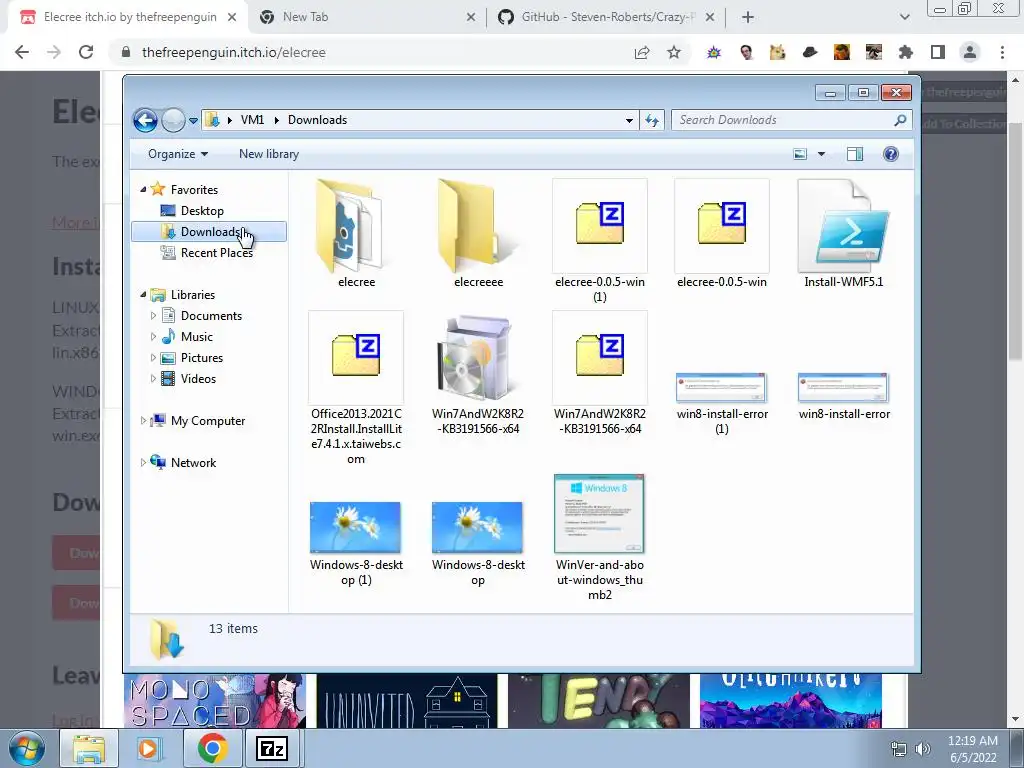Select the Win7AndW2K8R2 installer package with CD icon
The height and width of the screenshot is (768, 1024).
point(476,374)
